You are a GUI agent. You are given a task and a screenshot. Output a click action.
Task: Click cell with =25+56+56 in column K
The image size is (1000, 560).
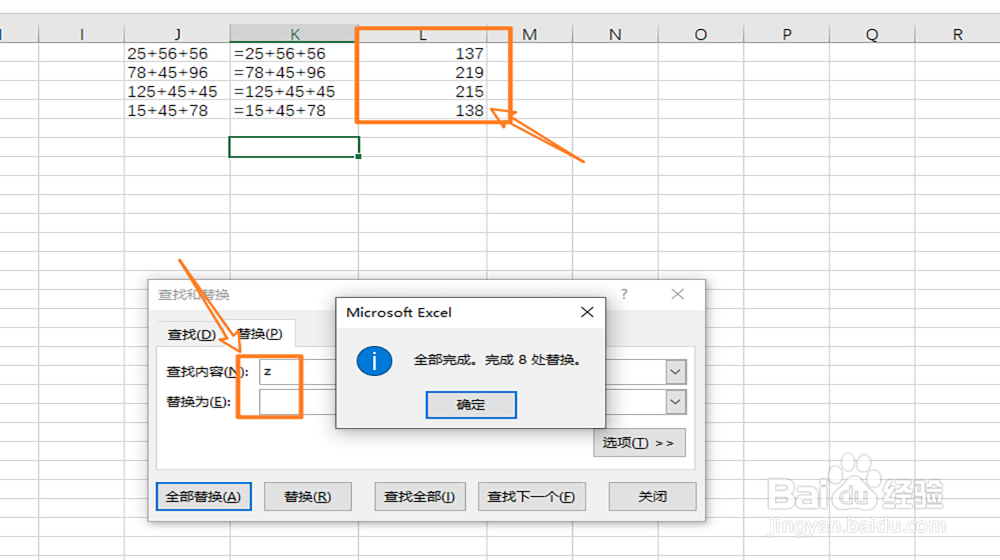pos(294,53)
